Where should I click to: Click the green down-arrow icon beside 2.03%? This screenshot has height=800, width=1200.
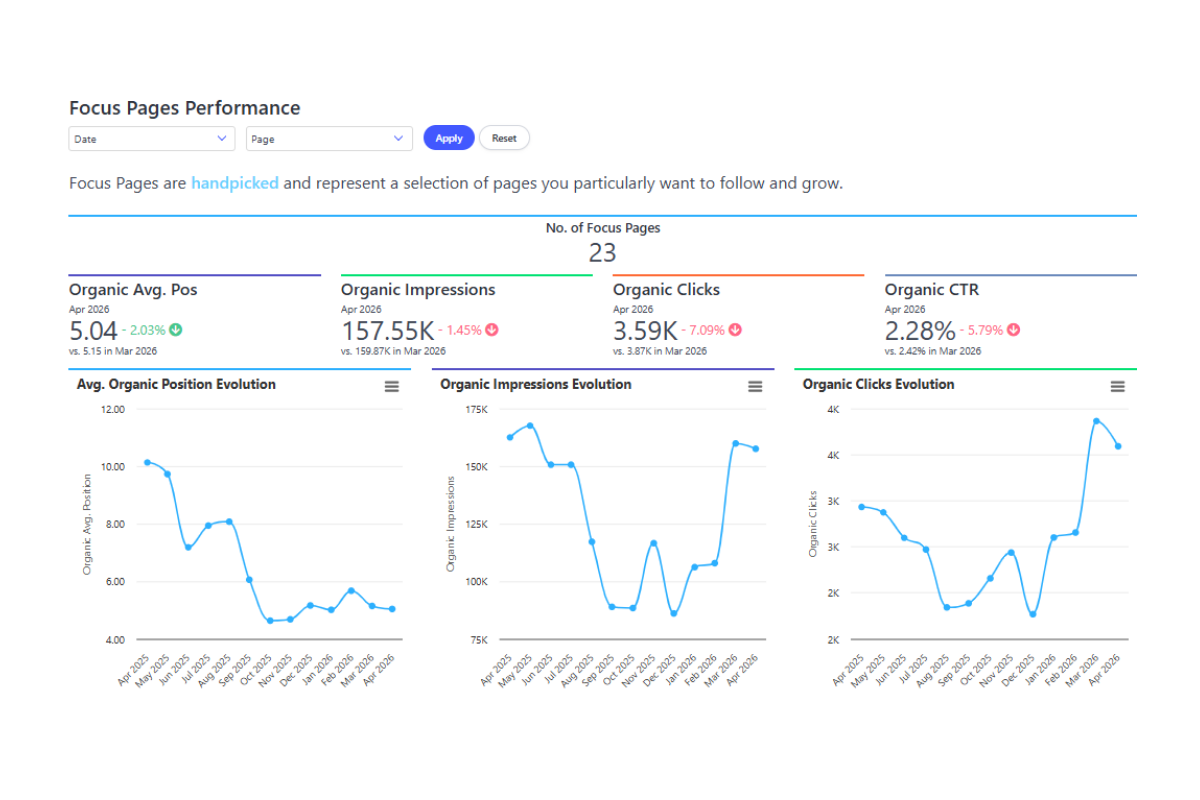point(176,329)
